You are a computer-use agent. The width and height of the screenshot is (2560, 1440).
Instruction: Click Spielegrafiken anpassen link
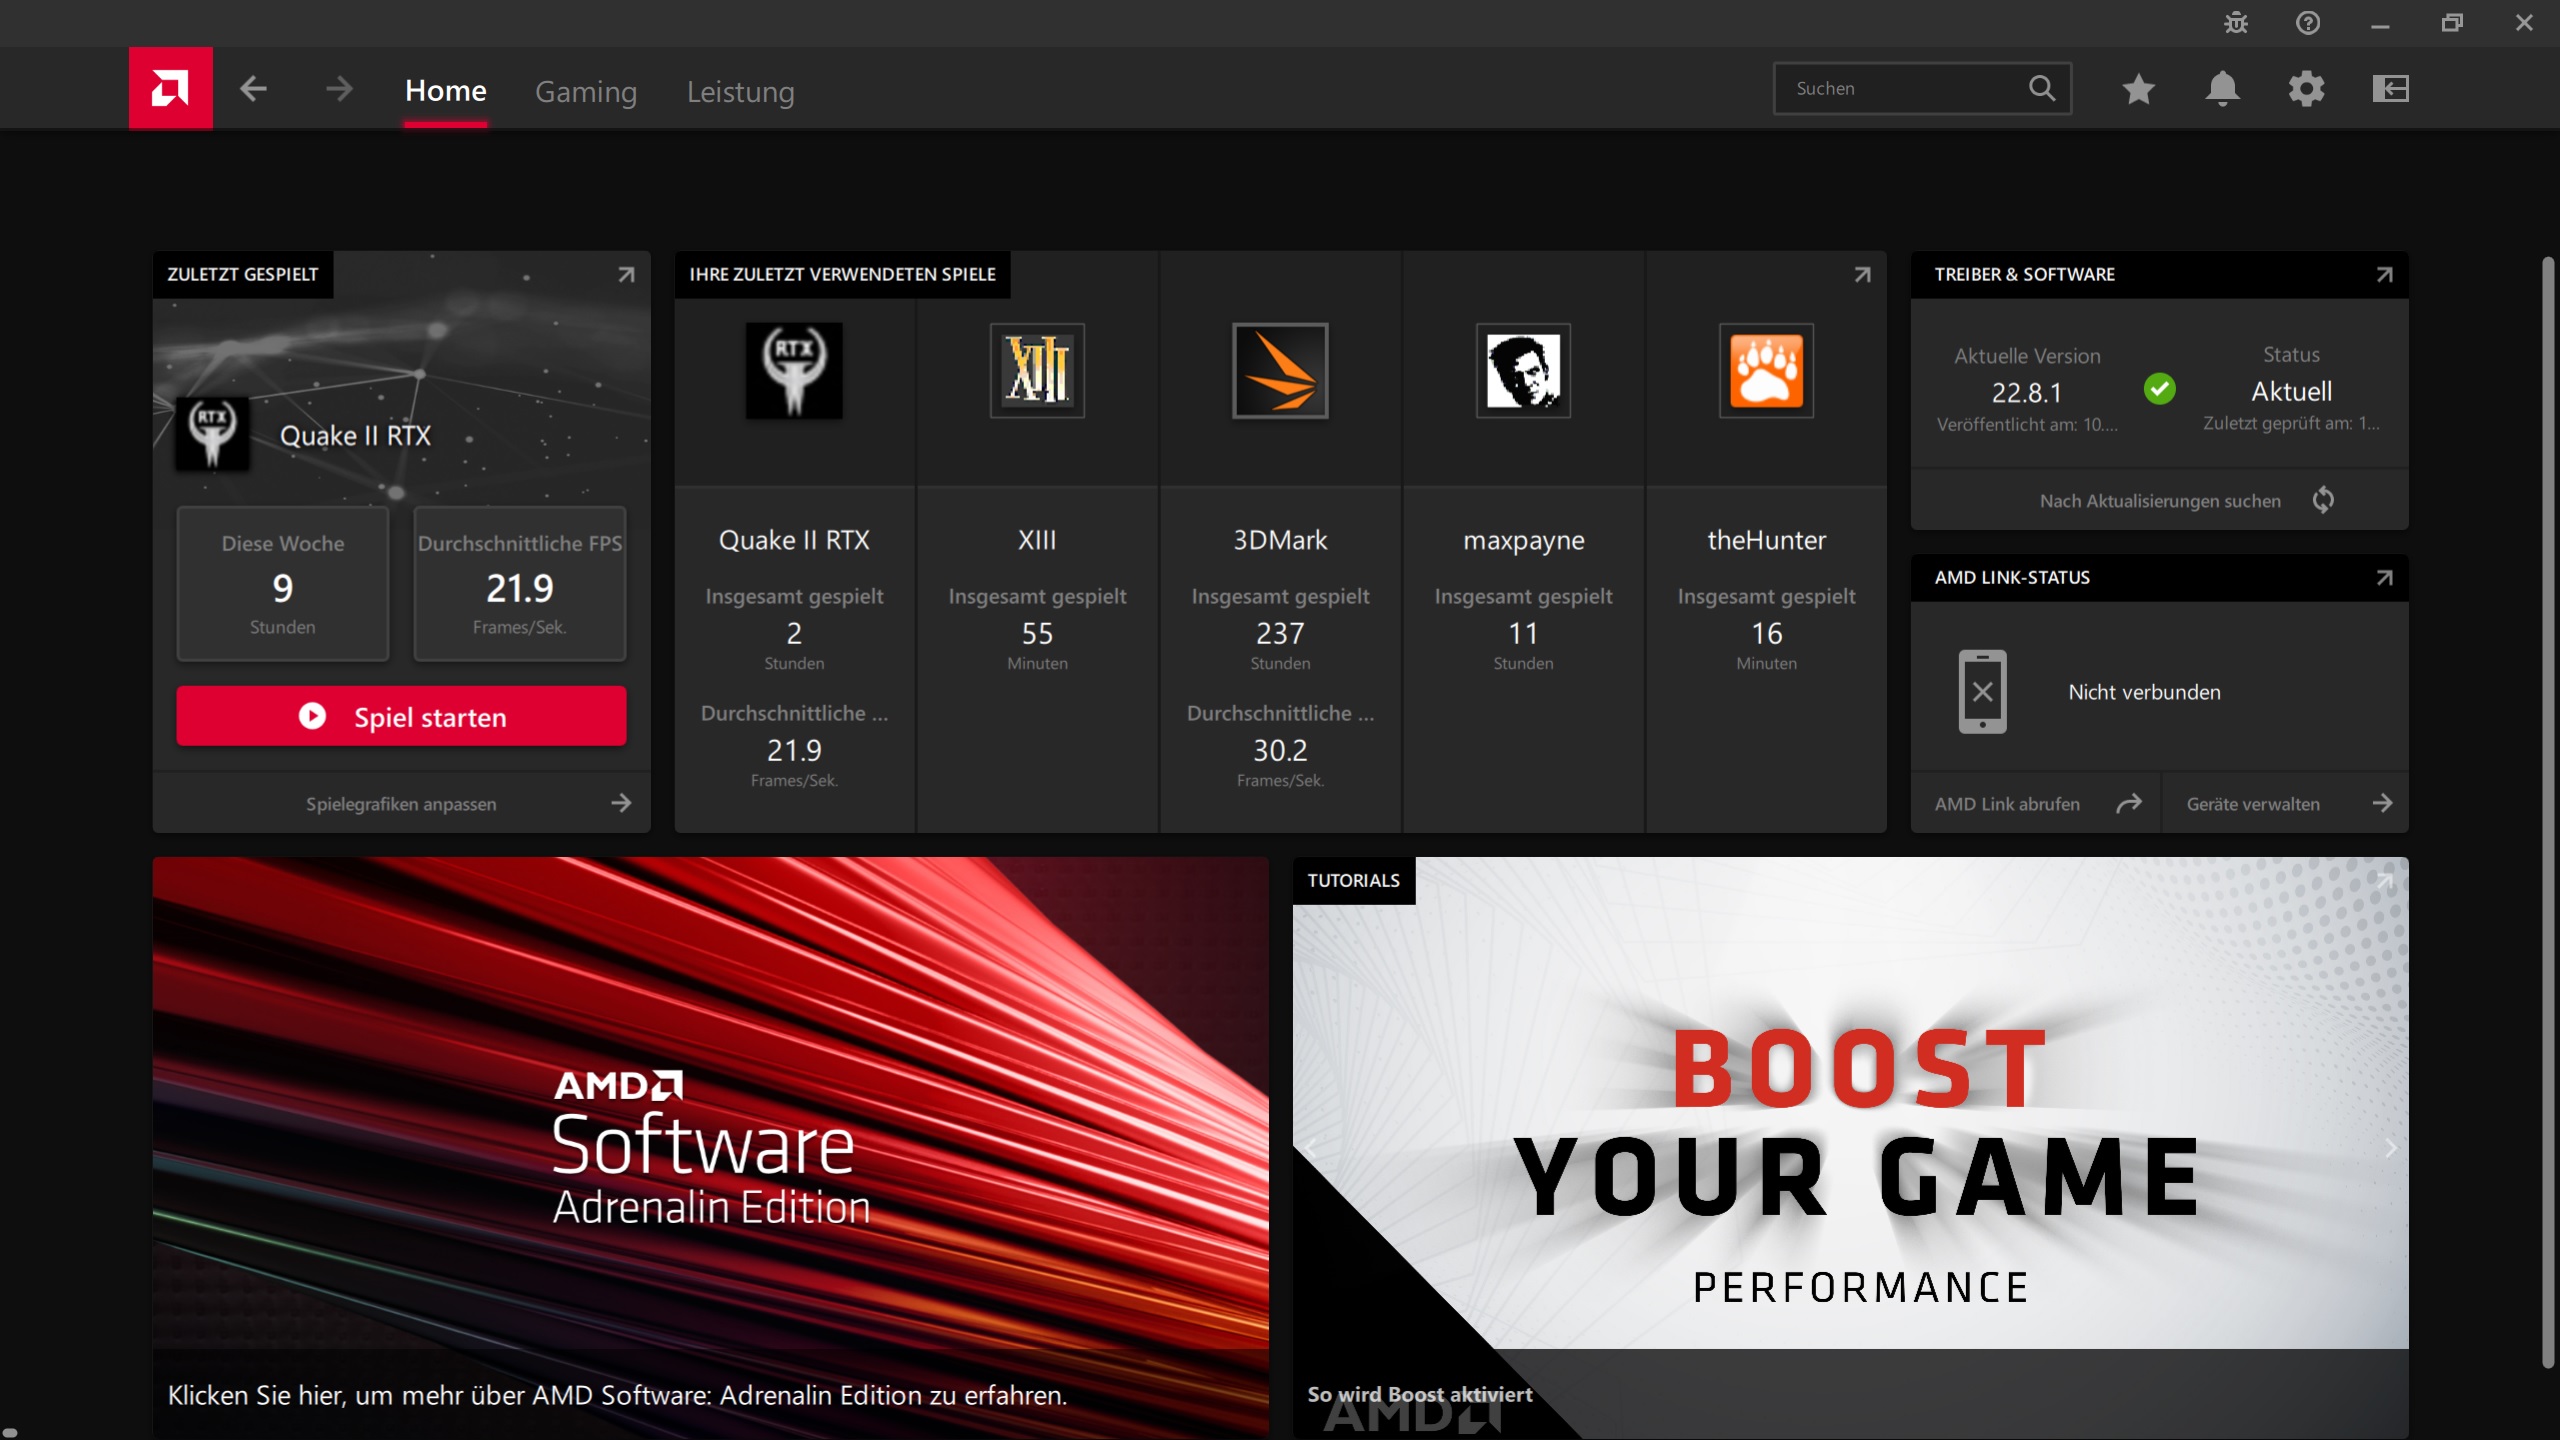coord(401,803)
